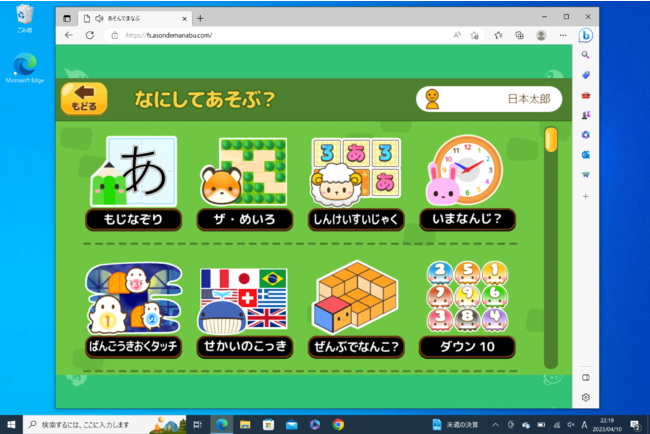Open Mail from the taskbar
This screenshot has height=434, width=650.
coord(291,424)
